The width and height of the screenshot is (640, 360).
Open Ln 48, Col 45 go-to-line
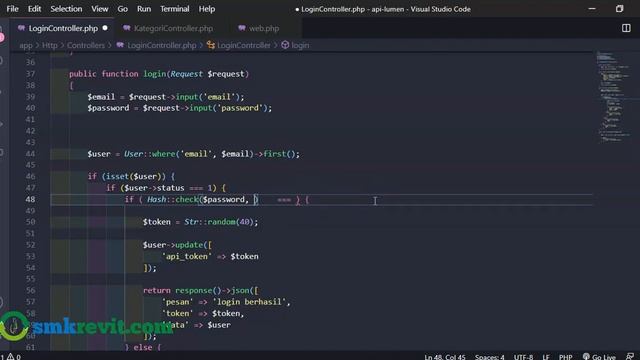click(x=444, y=356)
